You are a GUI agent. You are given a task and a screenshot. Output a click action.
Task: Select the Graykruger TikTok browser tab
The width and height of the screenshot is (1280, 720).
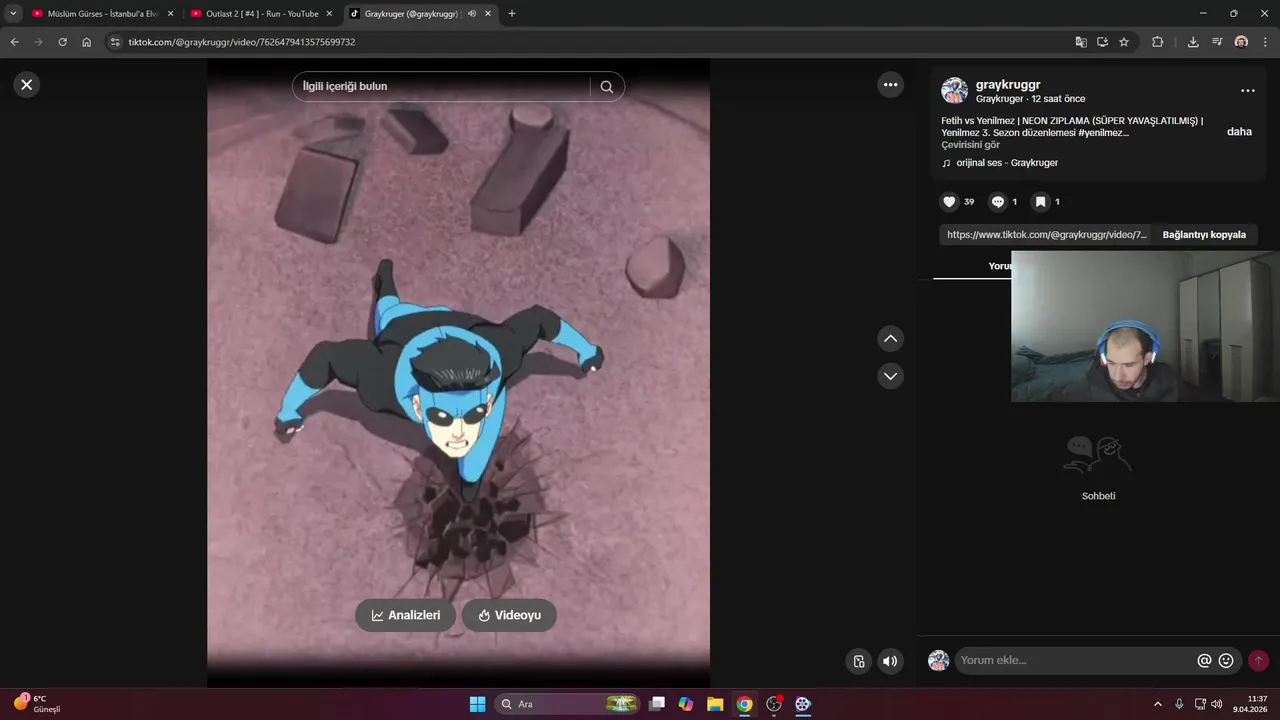(410, 14)
